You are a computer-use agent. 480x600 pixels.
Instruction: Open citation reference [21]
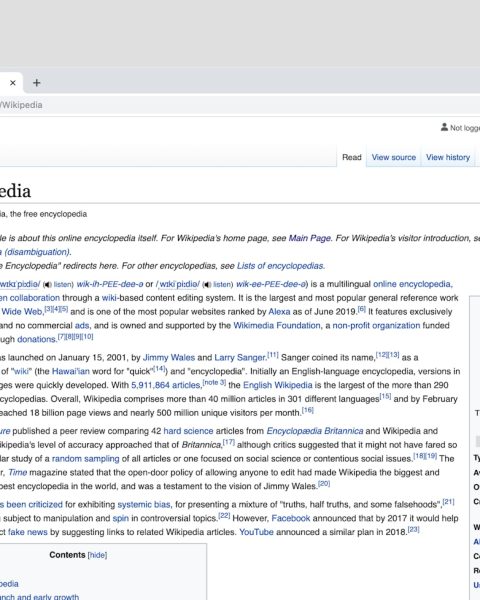[x=448, y=502]
